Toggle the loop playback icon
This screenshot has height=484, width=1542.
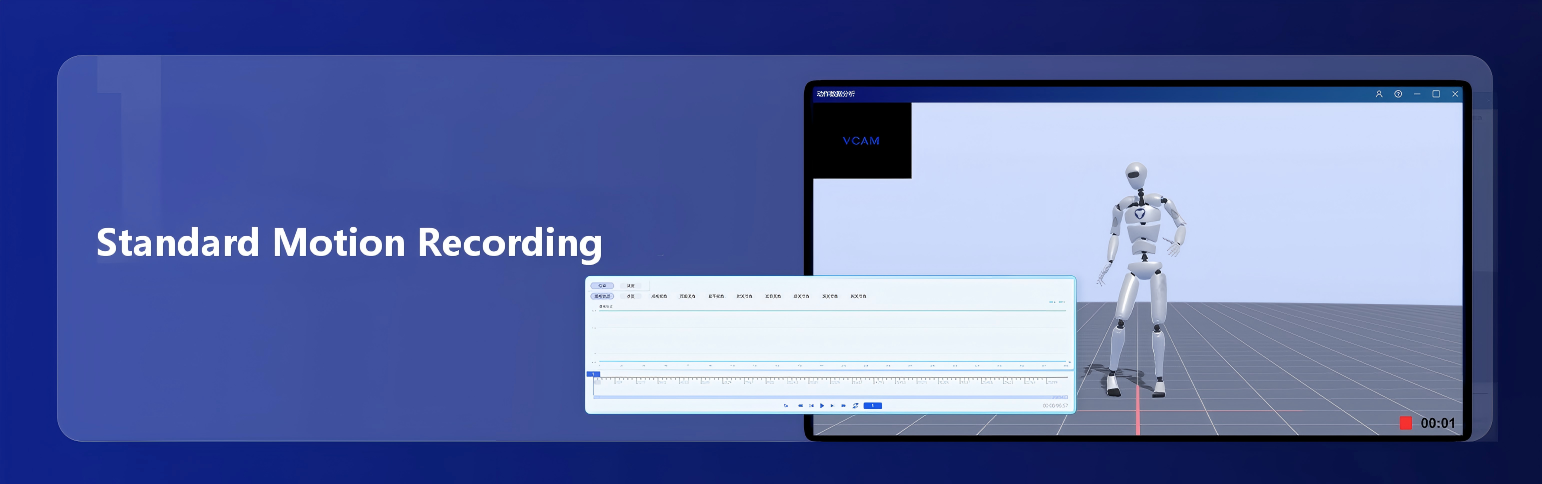click(856, 405)
